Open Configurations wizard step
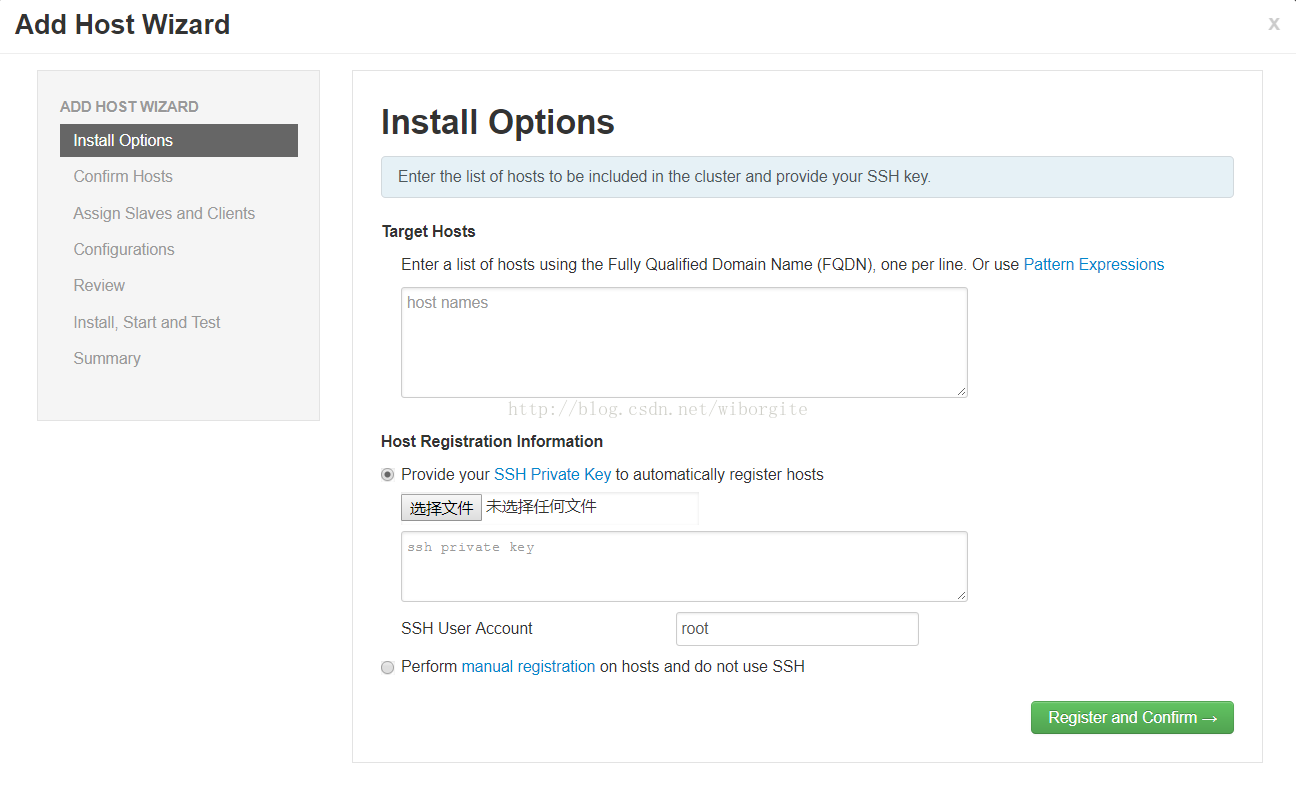 coord(124,249)
